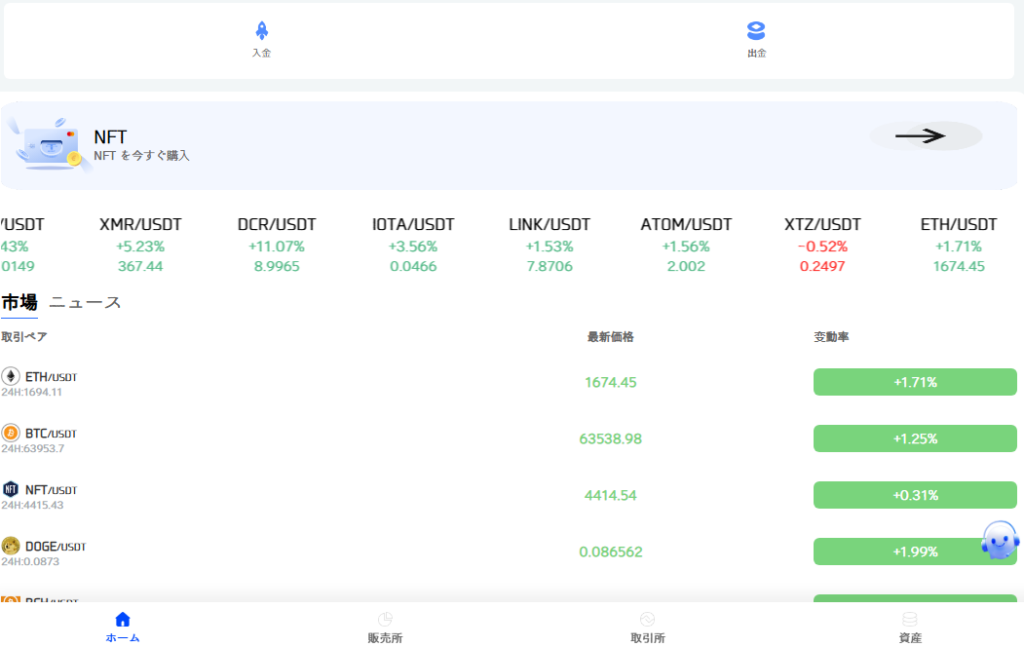The height and width of the screenshot is (647, 1024).
Task: Click the +1.25% BTC change button
Action: (x=915, y=439)
